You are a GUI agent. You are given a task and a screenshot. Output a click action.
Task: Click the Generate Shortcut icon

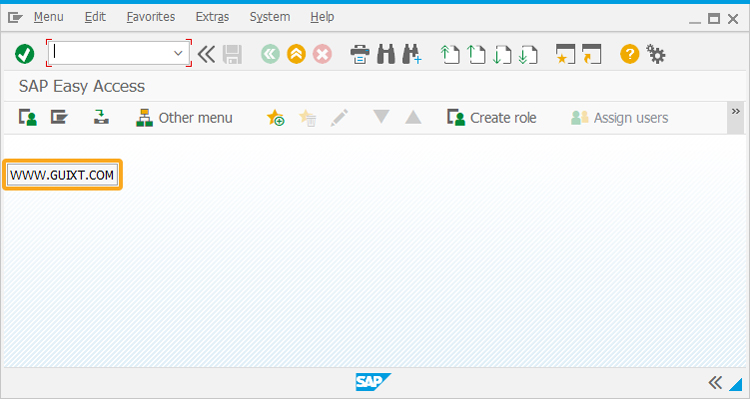[592, 54]
